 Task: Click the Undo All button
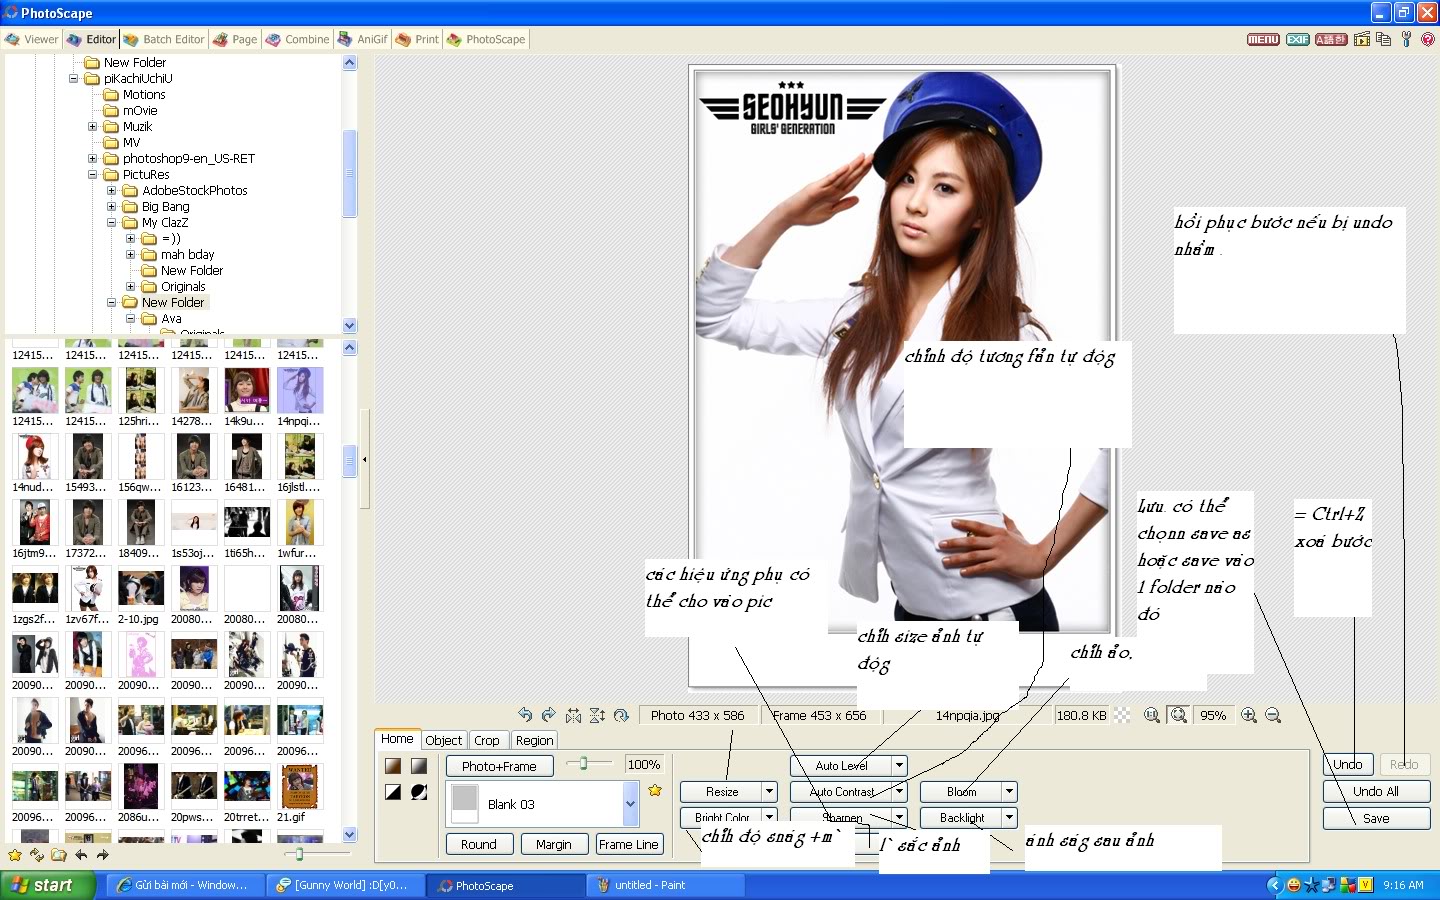[x=1376, y=791]
